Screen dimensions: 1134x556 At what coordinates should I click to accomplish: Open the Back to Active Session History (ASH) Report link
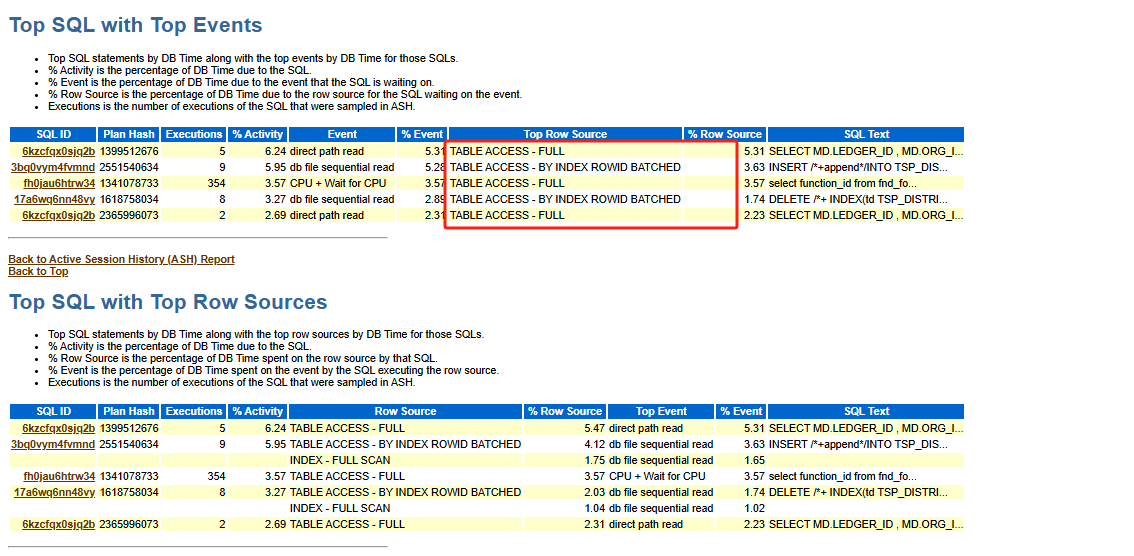coord(122,259)
